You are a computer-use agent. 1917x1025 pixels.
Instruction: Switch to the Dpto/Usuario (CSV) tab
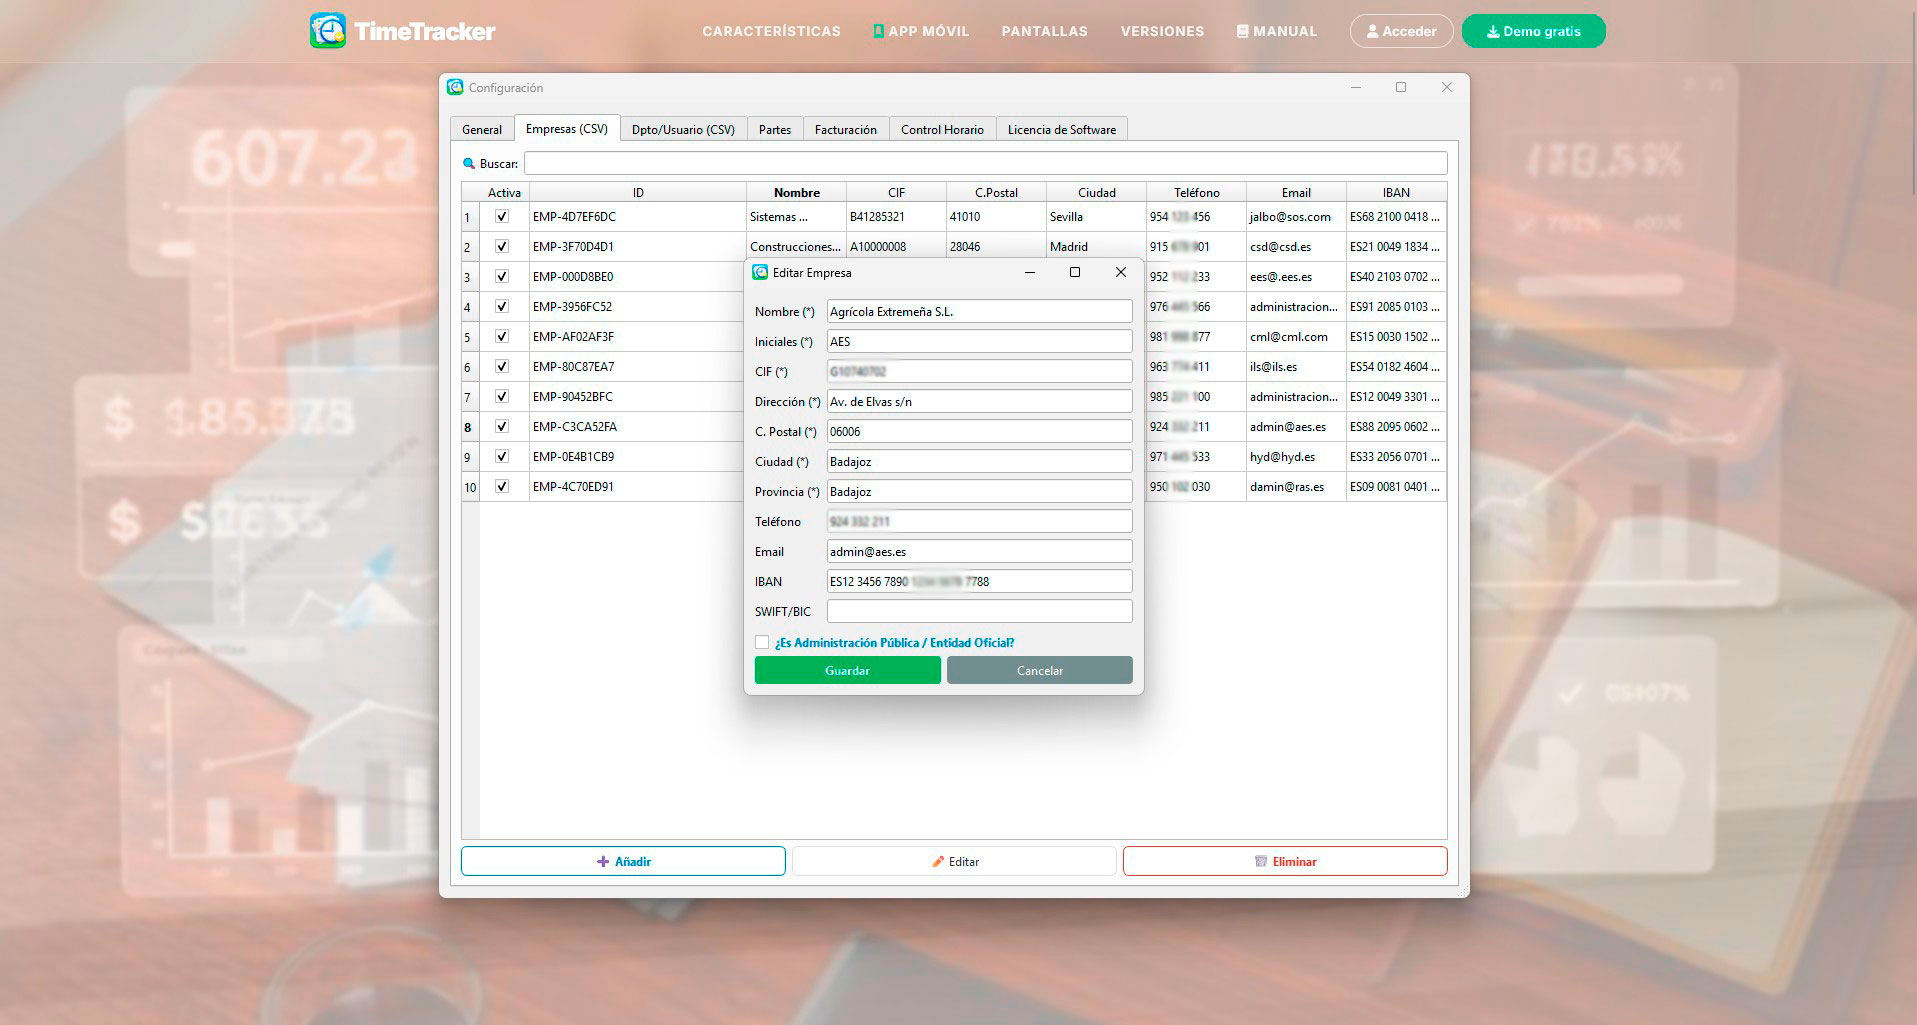pyautogui.click(x=683, y=129)
